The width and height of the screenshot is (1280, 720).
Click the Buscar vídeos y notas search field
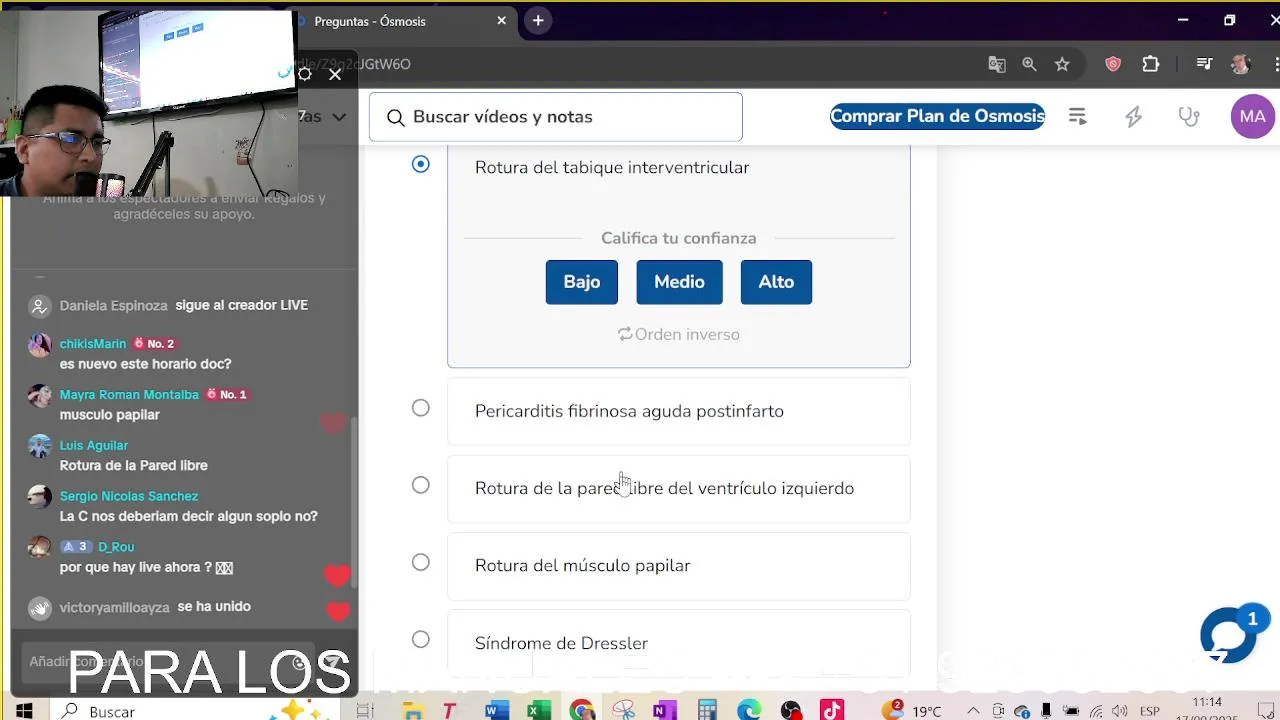556,117
